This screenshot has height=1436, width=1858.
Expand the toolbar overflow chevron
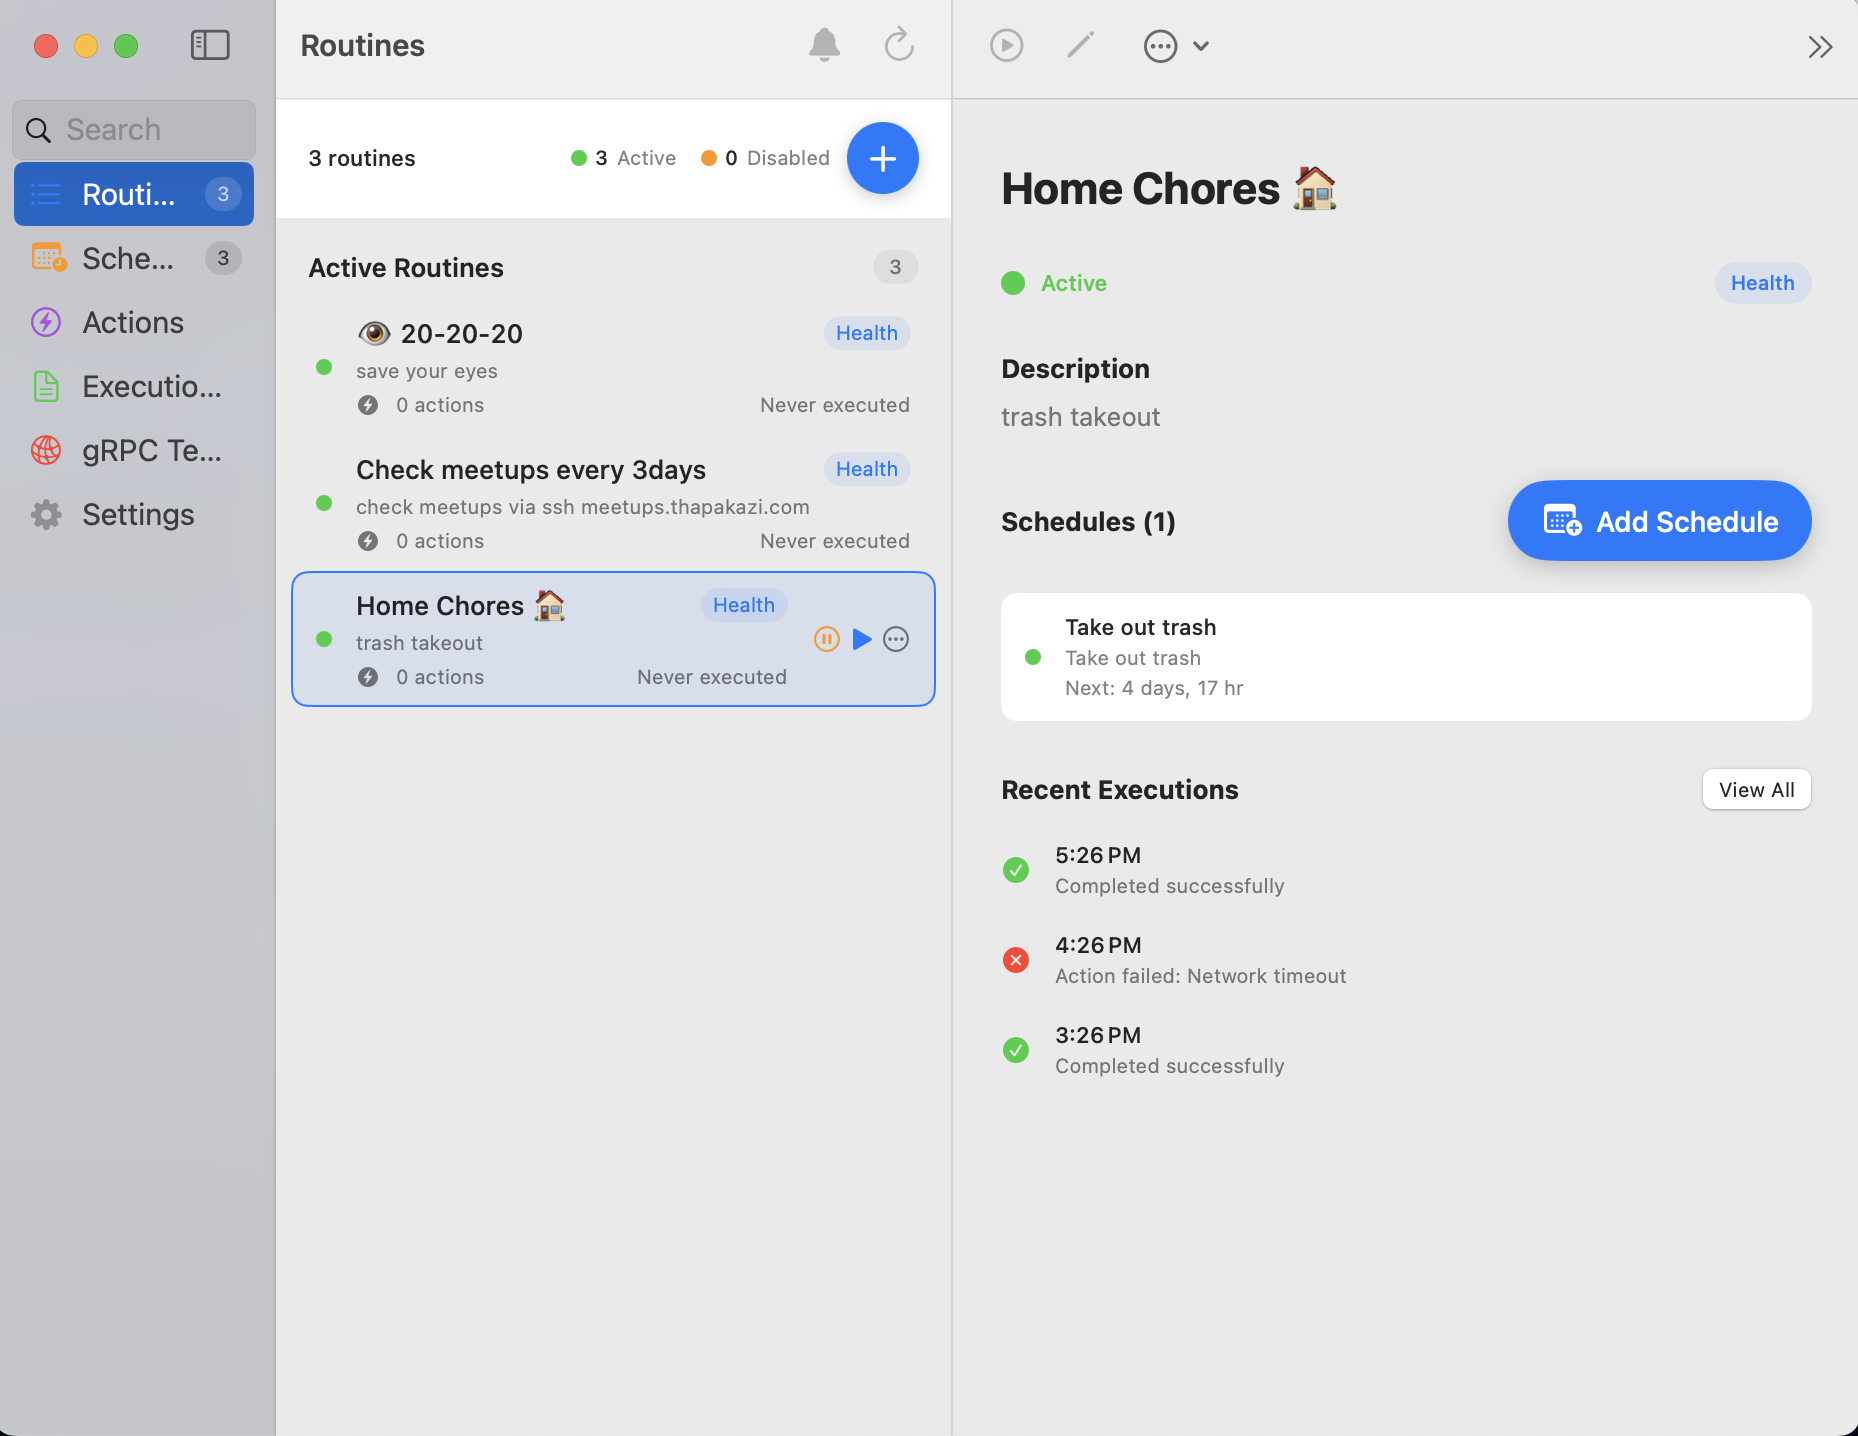point(1201,45)
